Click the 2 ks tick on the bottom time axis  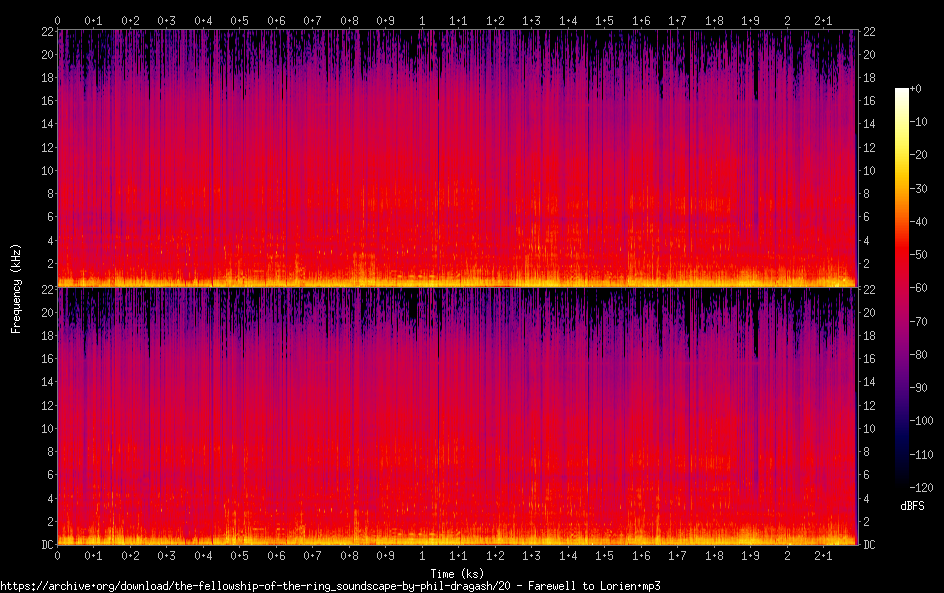click(x=787, y=555)
